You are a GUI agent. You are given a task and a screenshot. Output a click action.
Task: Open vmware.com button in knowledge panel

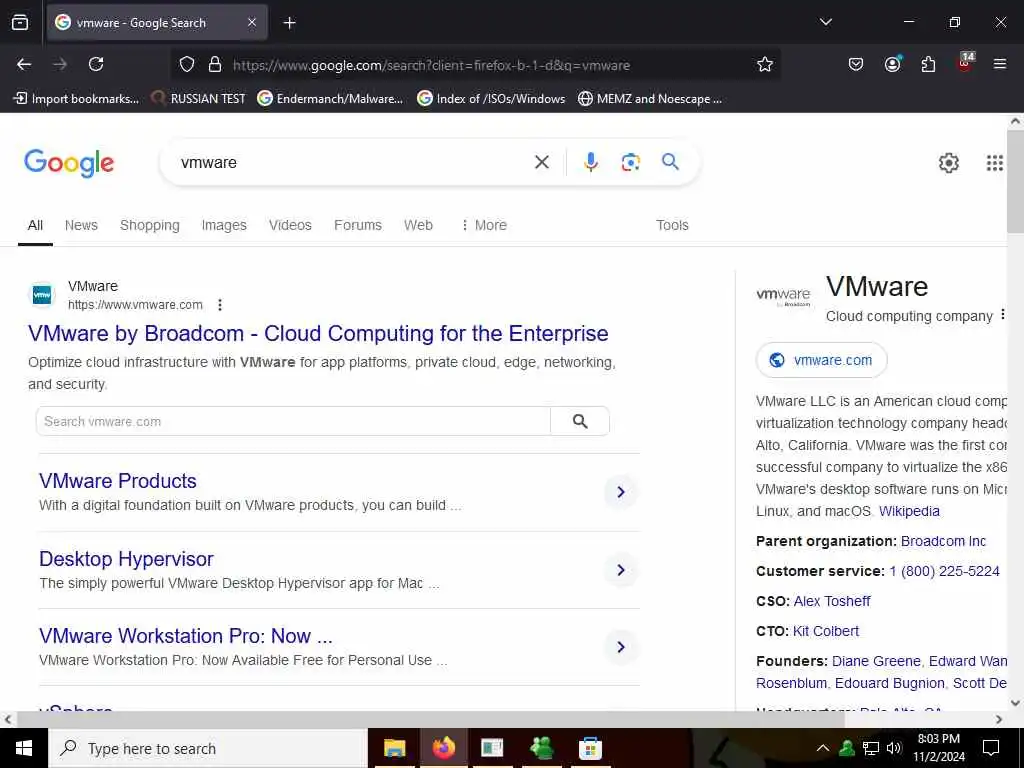pos(821,360)
